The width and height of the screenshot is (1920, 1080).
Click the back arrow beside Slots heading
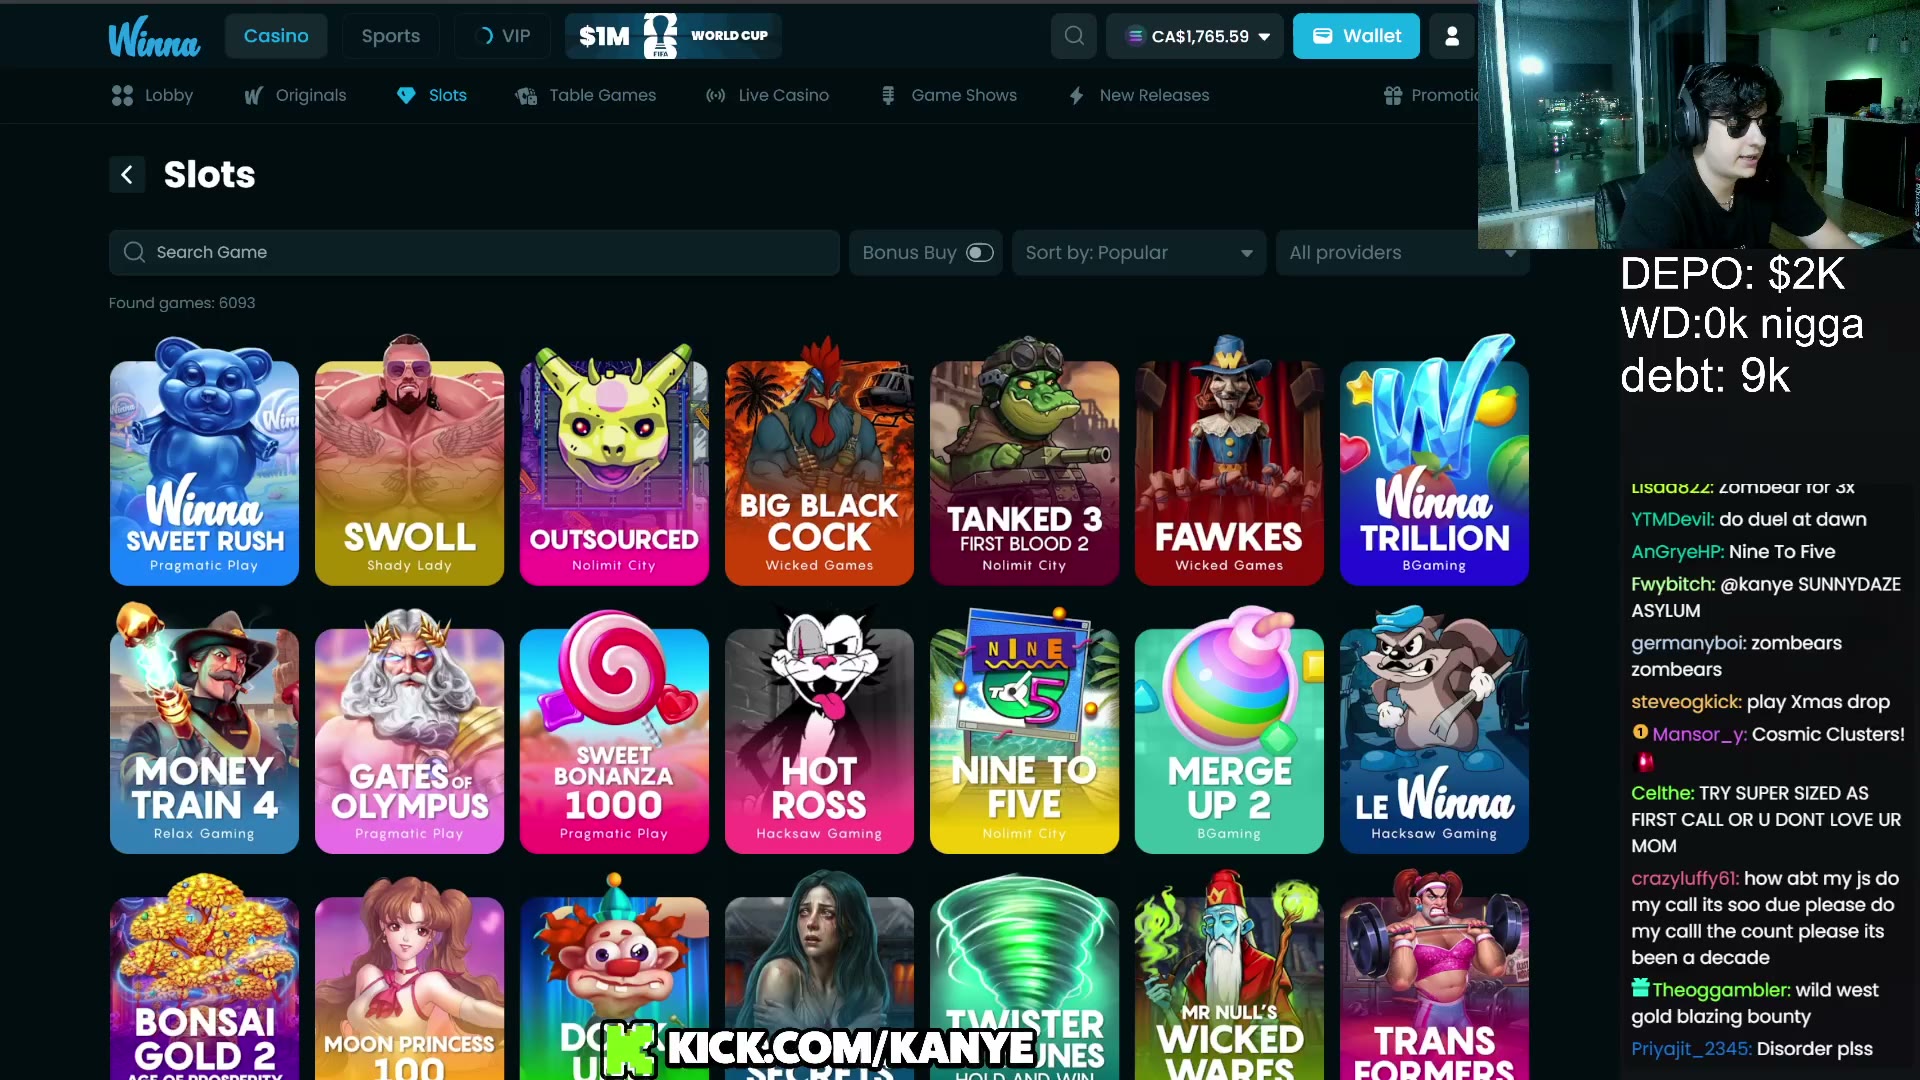pyautogui.click(x=127, y=175)
